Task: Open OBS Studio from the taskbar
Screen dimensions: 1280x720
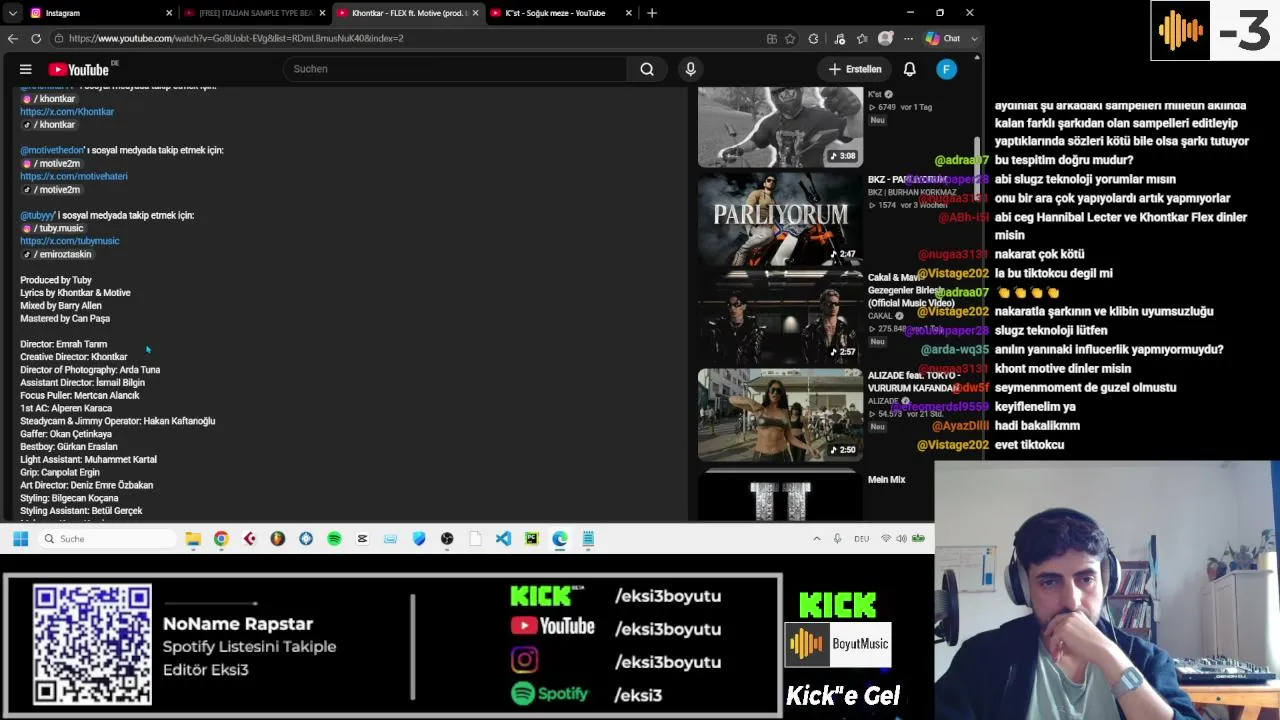Action: (447, 539)
